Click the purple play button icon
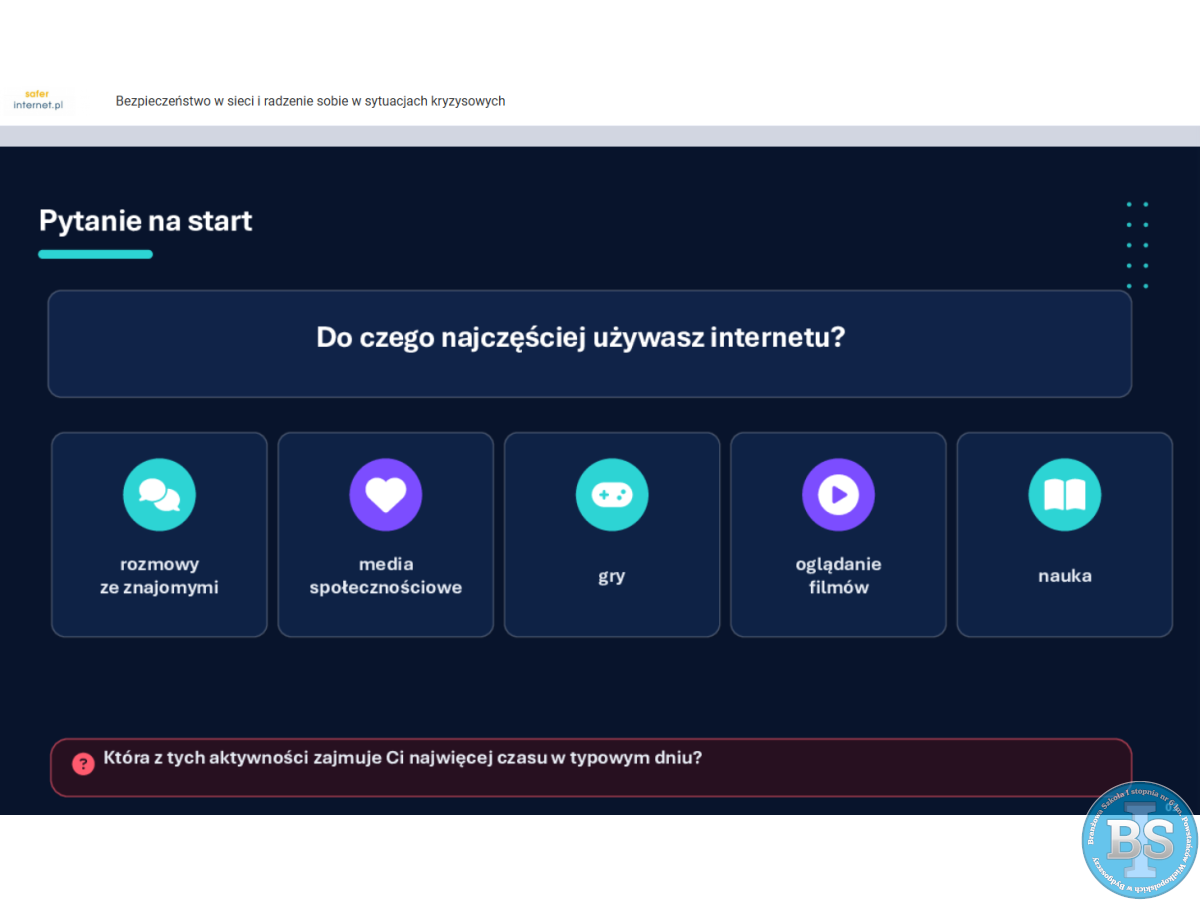1200x900 pixels. coord(838,494)
